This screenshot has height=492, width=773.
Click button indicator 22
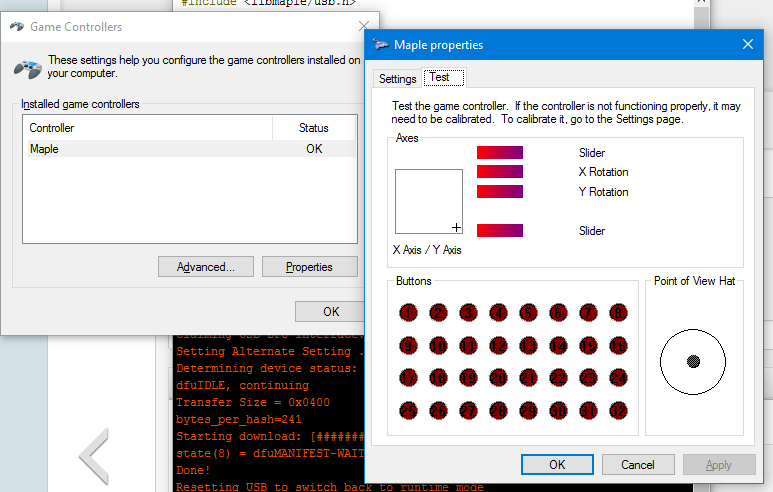click(x=558, y=378)
